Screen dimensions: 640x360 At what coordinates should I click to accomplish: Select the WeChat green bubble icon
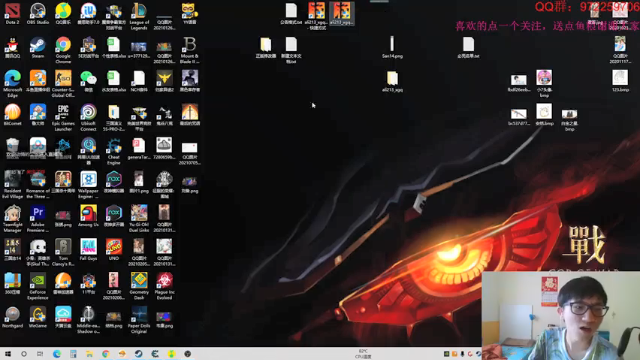pyautogui.click(x=88, y=81)
